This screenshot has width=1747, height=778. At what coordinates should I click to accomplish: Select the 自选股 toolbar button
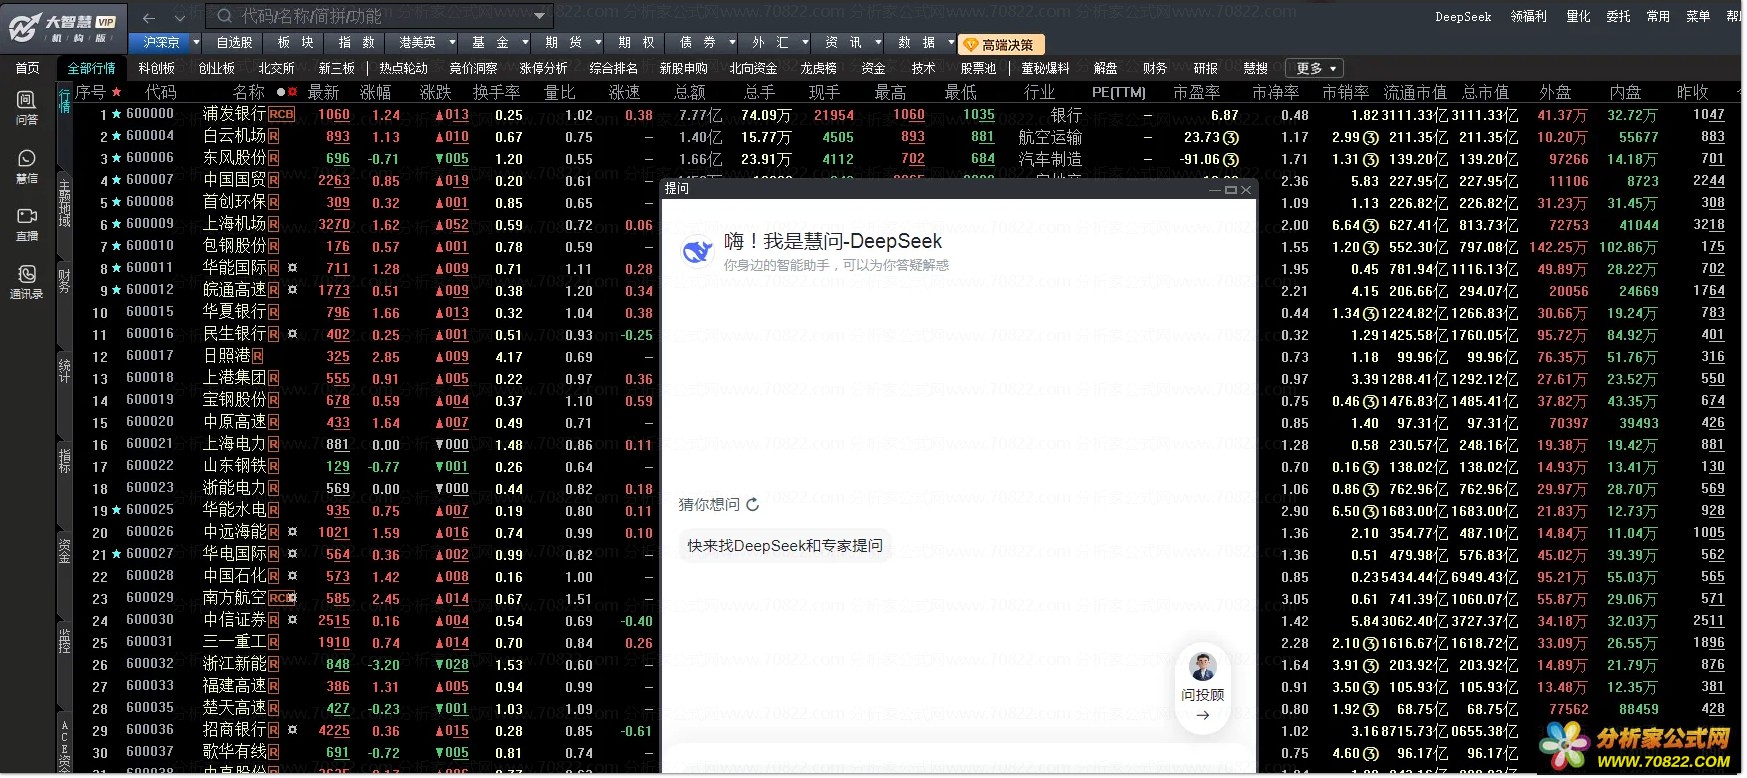[x=235, y=43]
